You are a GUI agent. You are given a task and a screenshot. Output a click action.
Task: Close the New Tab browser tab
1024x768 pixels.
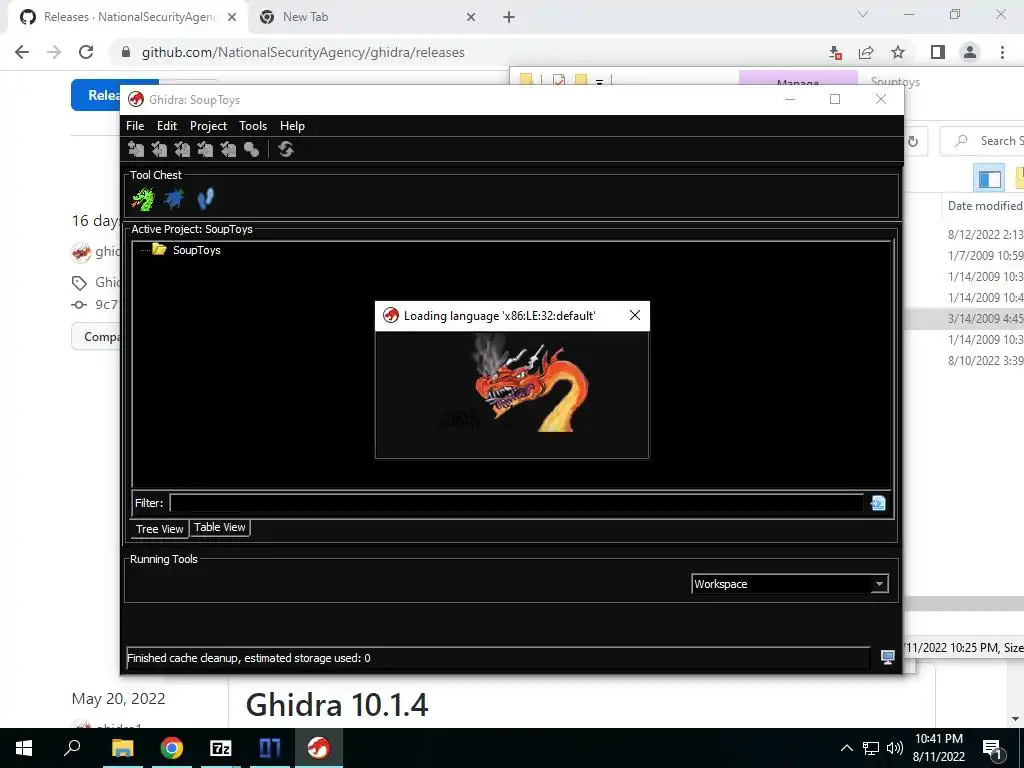471,17
